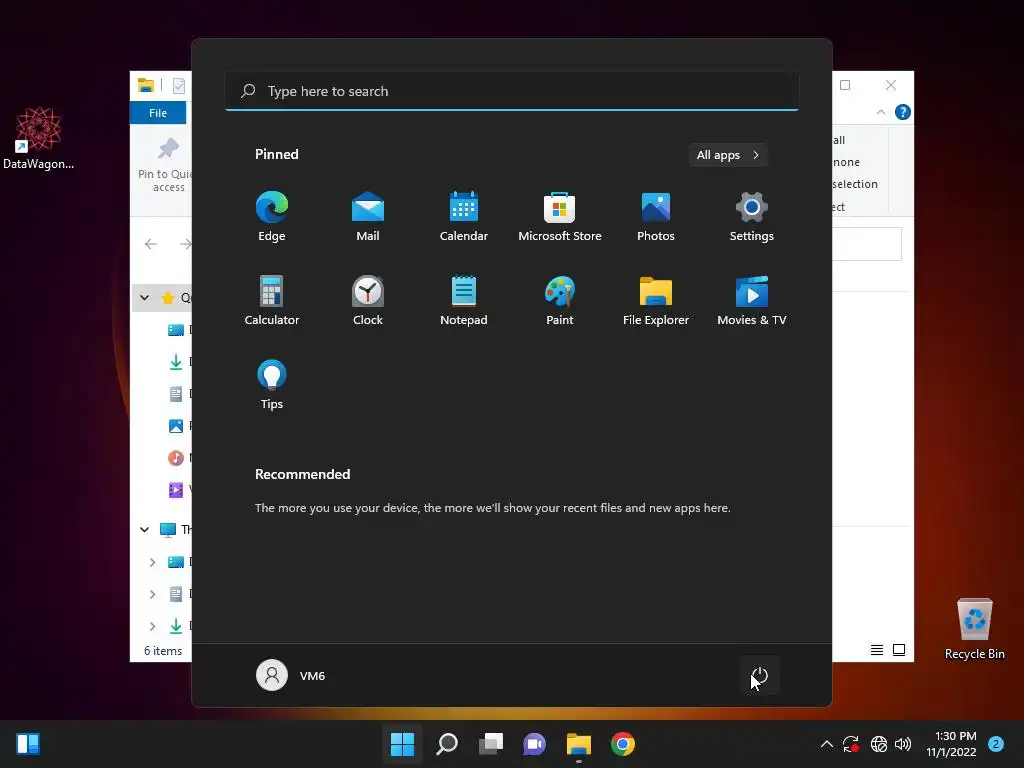Open Explorer help question mark icon
Screen dimensions: 1024x768
point(903,112)
